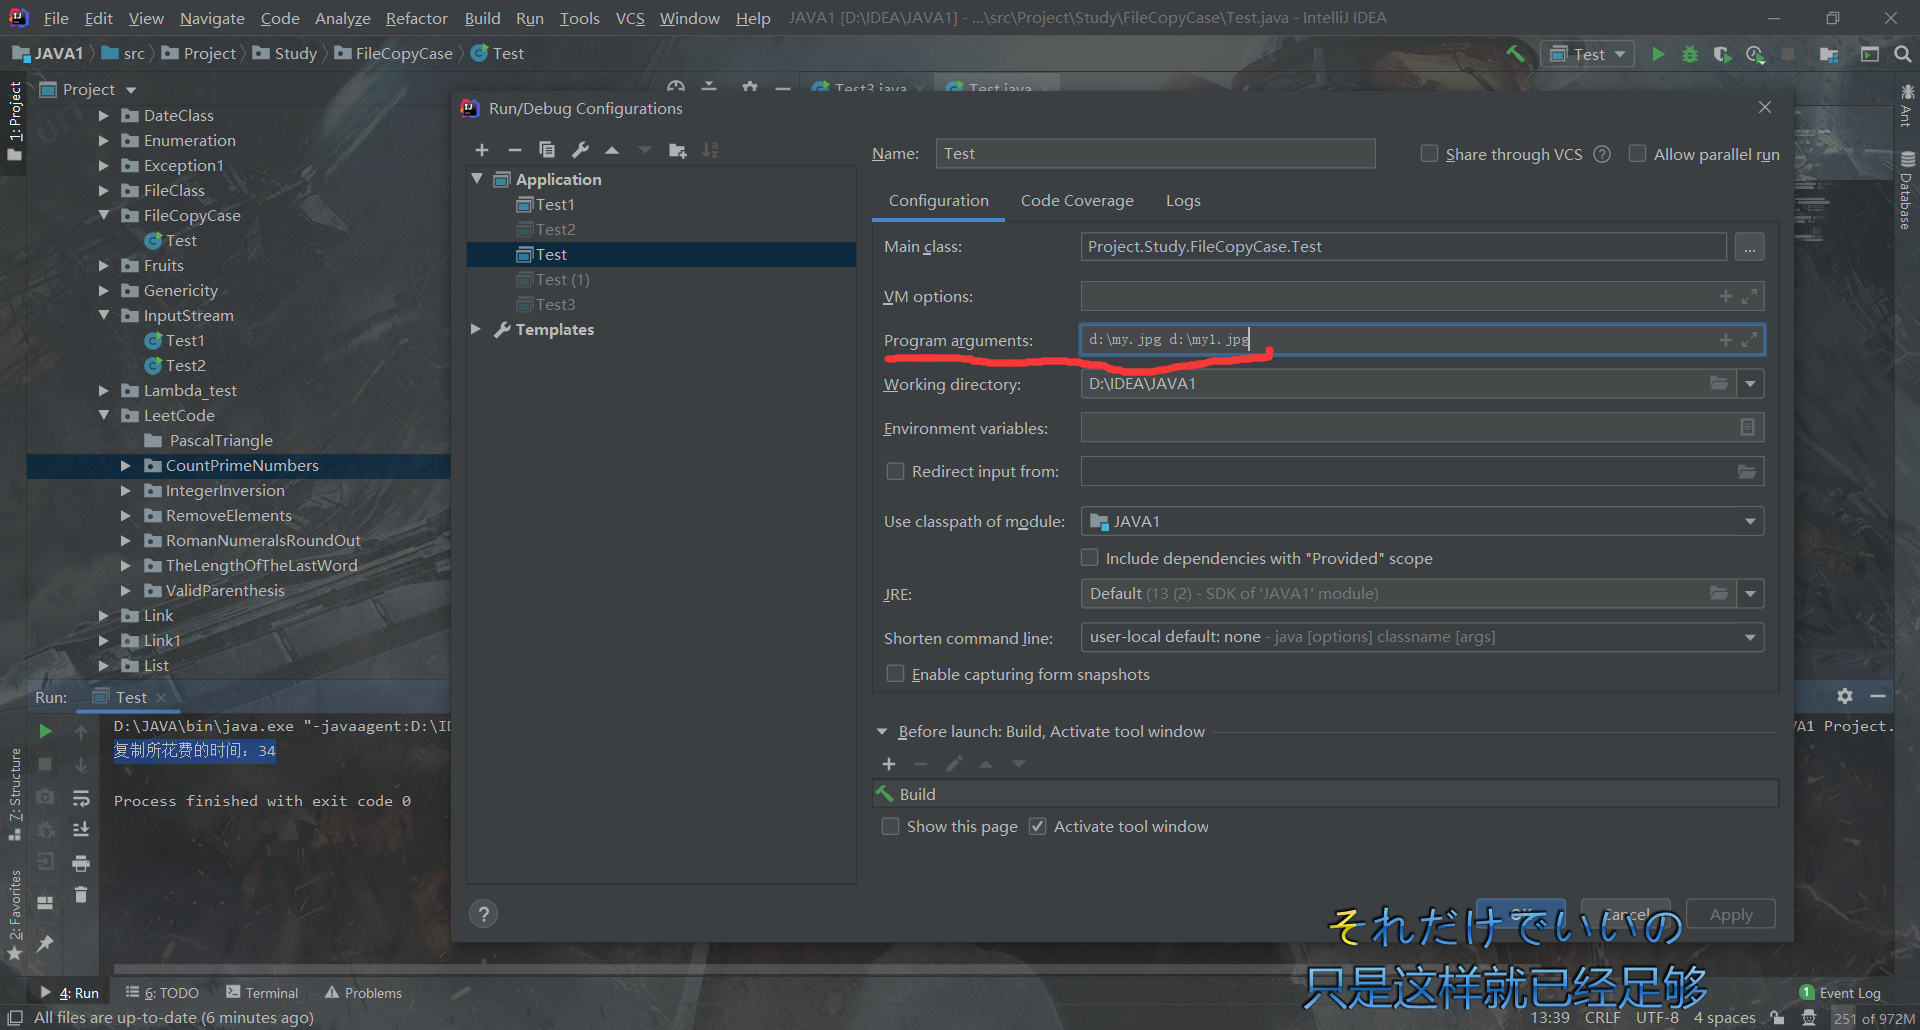Run with coverage toolbar icon
The height and width of the screenshot is (1030, 1920).
1722,54
